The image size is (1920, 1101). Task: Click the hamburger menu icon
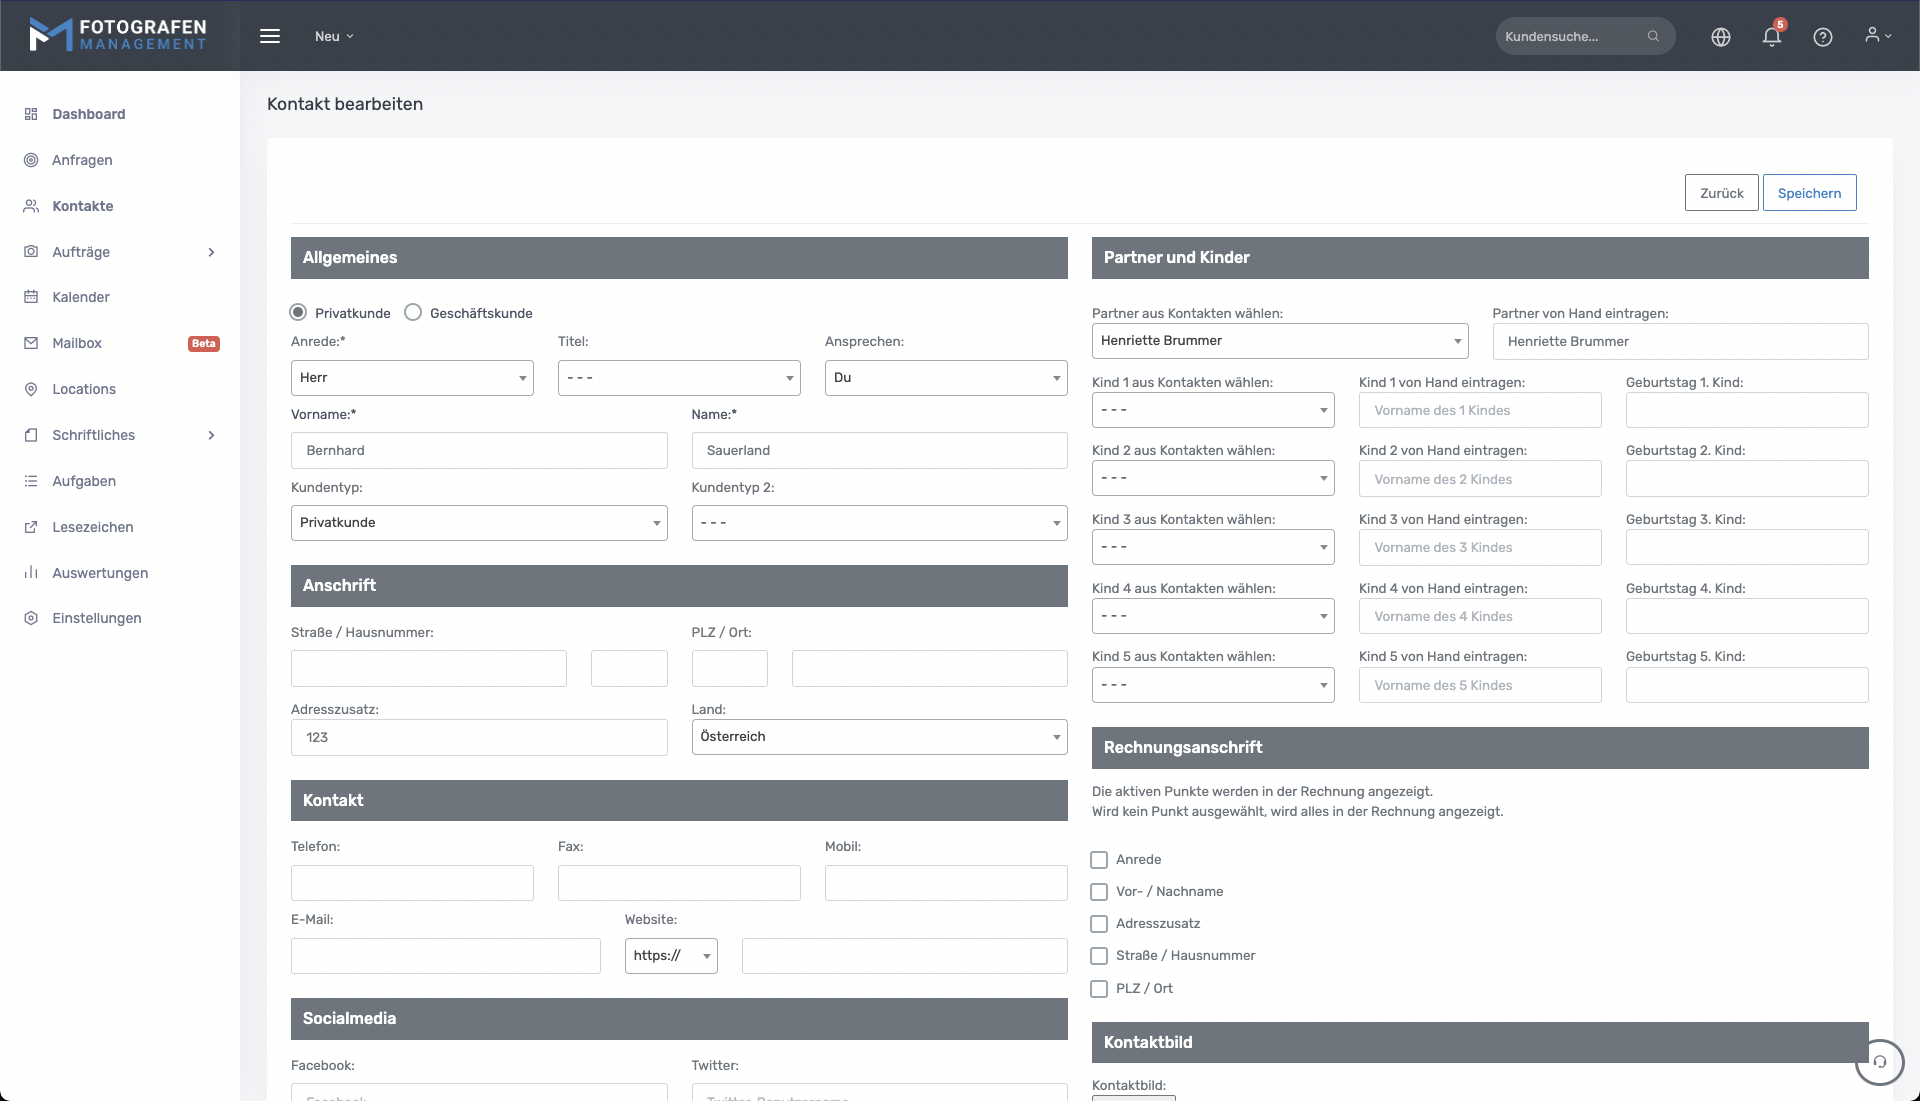coord(270,36)
